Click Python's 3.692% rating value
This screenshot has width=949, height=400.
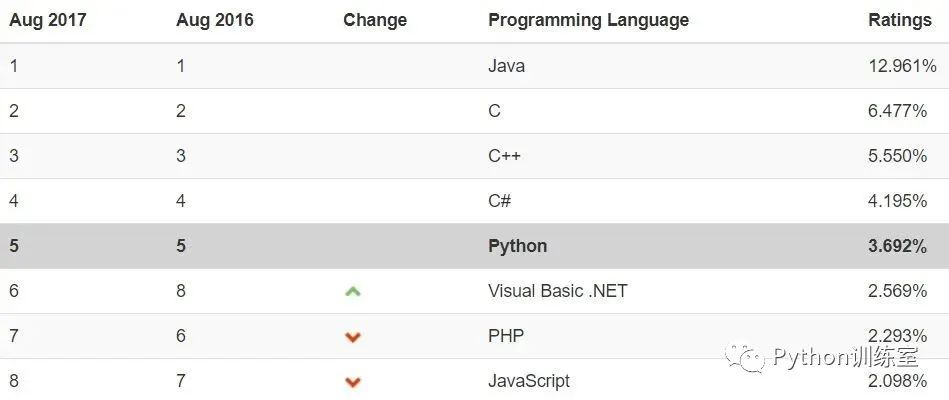[902, 246]
